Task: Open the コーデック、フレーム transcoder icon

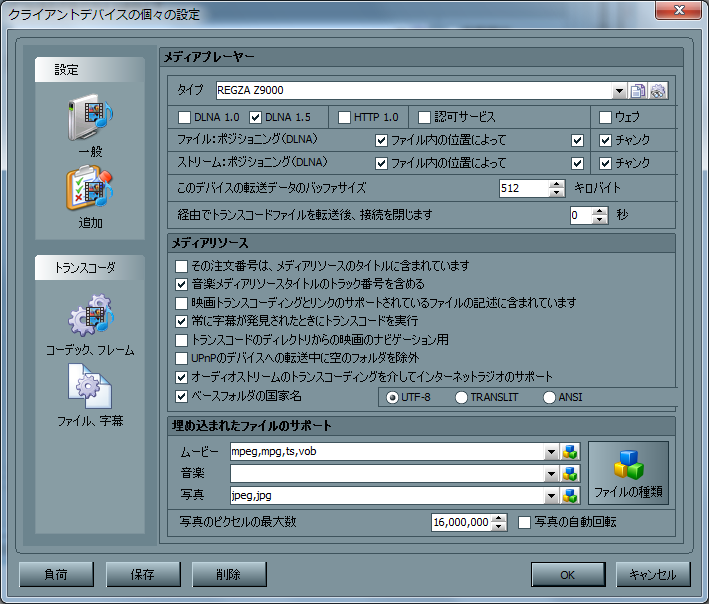Action: coord(90,325)
